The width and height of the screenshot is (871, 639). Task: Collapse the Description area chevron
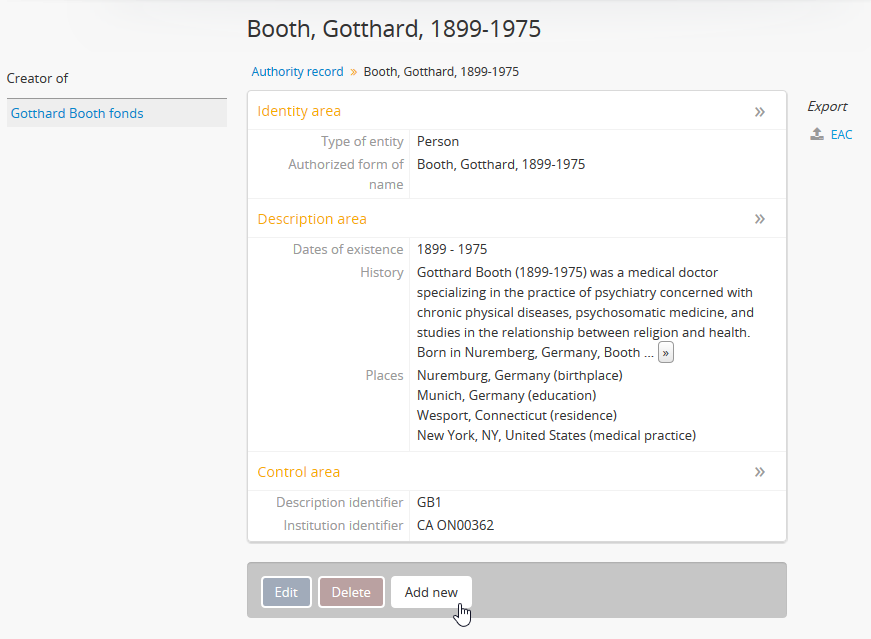click(x=759, y=219)
